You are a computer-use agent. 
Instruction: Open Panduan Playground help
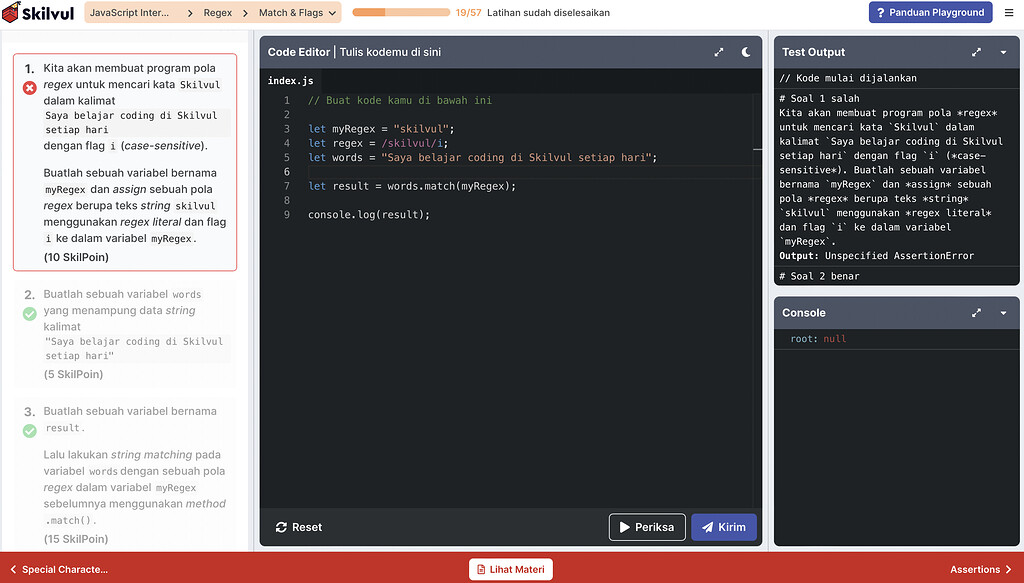(x=930, y=13)
